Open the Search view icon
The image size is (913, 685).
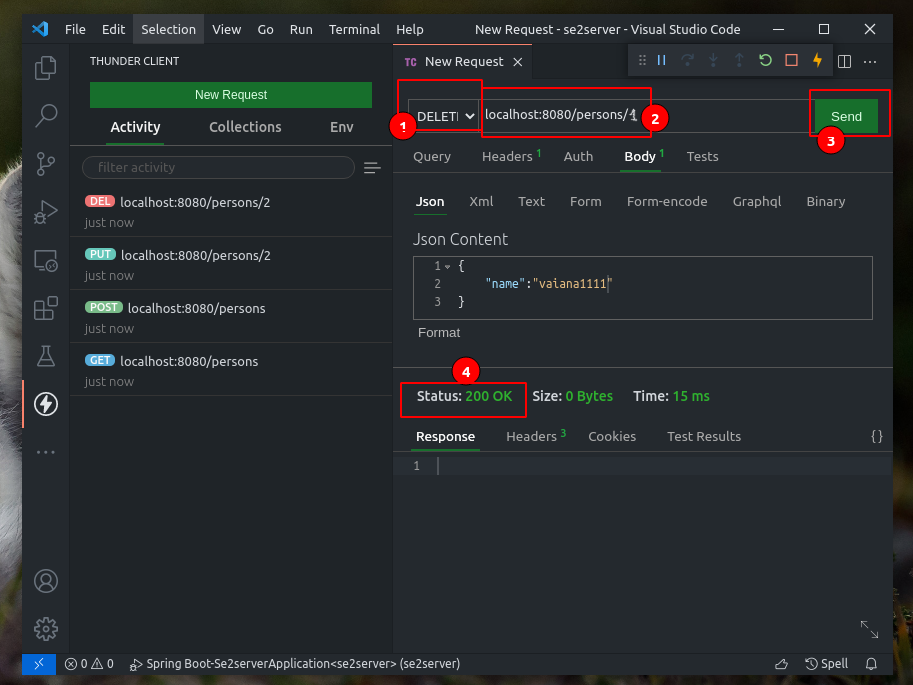pos(45,116)
